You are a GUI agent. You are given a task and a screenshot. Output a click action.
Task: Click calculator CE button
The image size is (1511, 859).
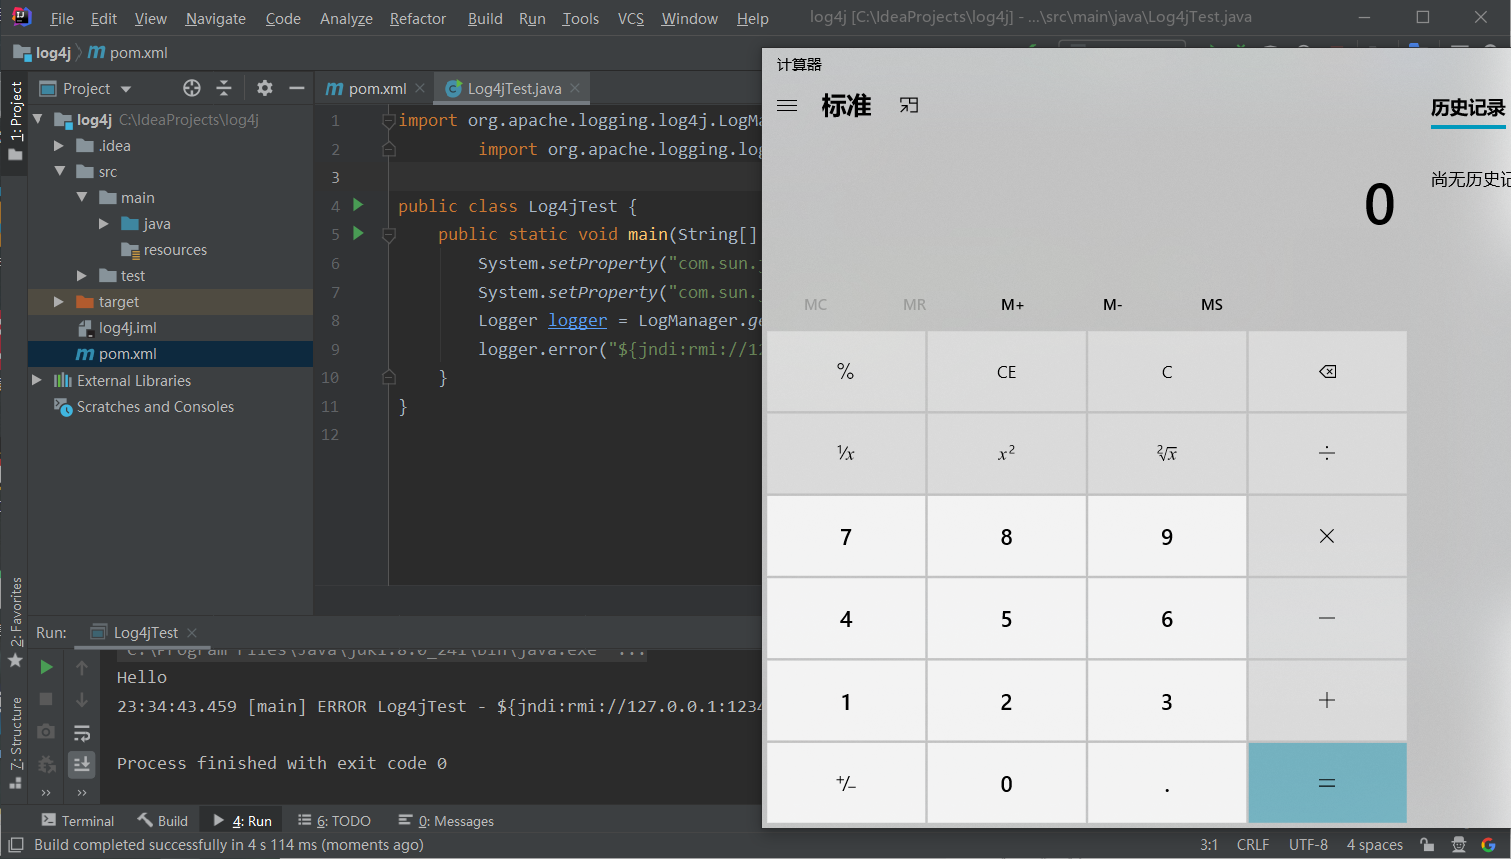(1006, 372)
